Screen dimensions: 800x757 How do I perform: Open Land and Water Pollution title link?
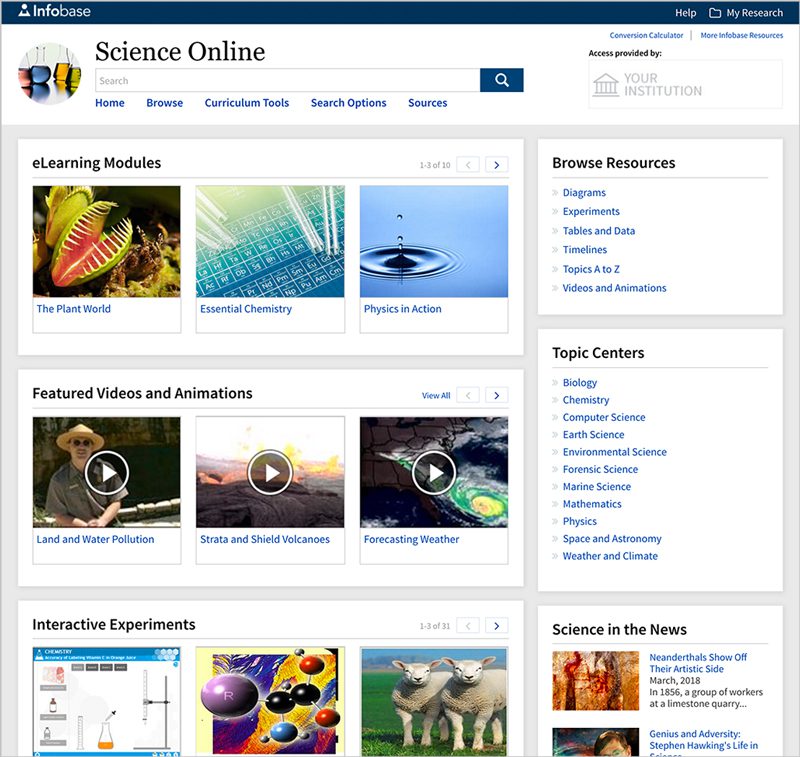tap(95, 539)
